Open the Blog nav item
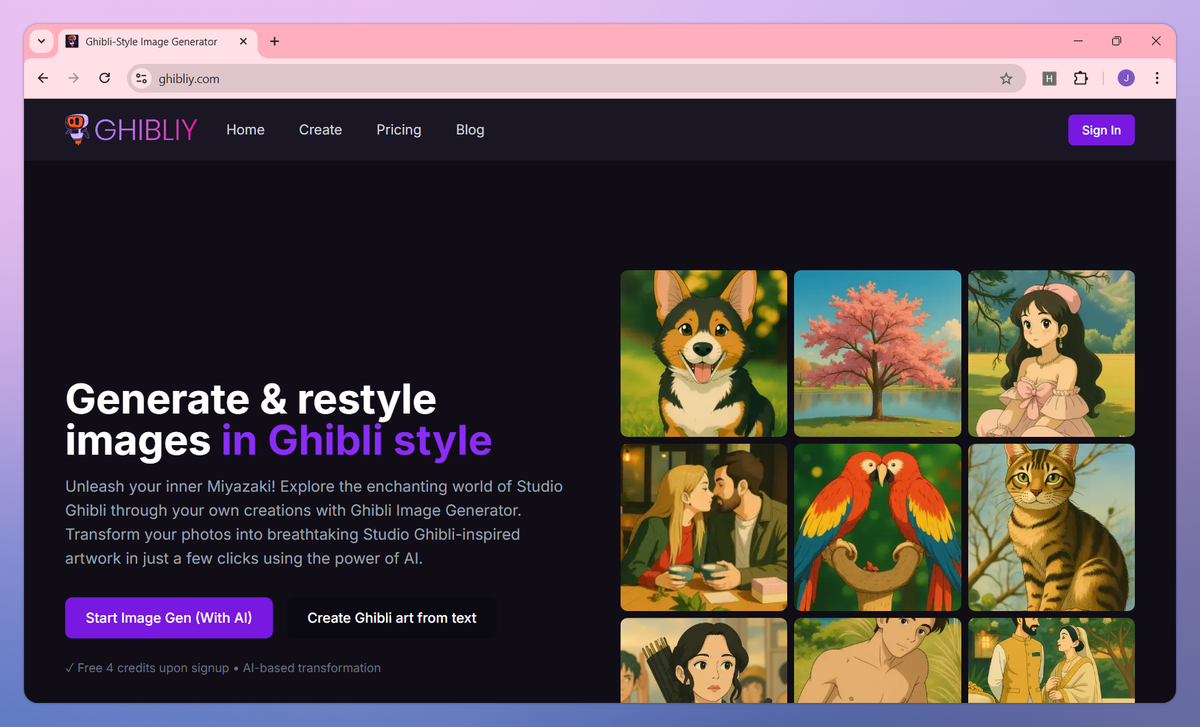The image size is (1200, 727). (x=470, y=130)
